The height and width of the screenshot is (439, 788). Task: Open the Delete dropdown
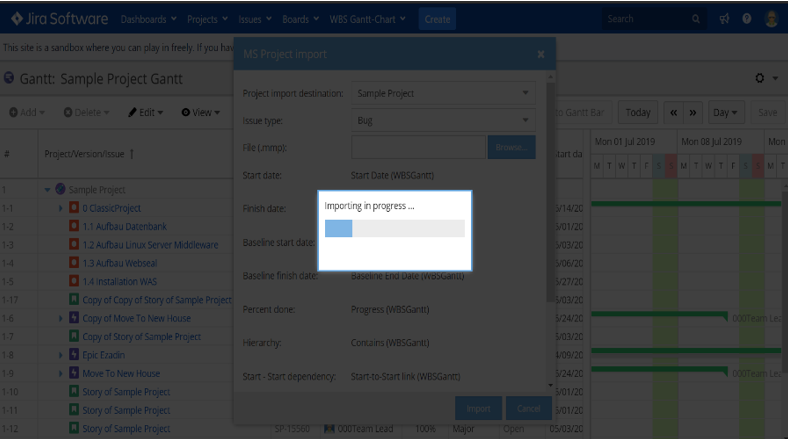click(86, 113)
